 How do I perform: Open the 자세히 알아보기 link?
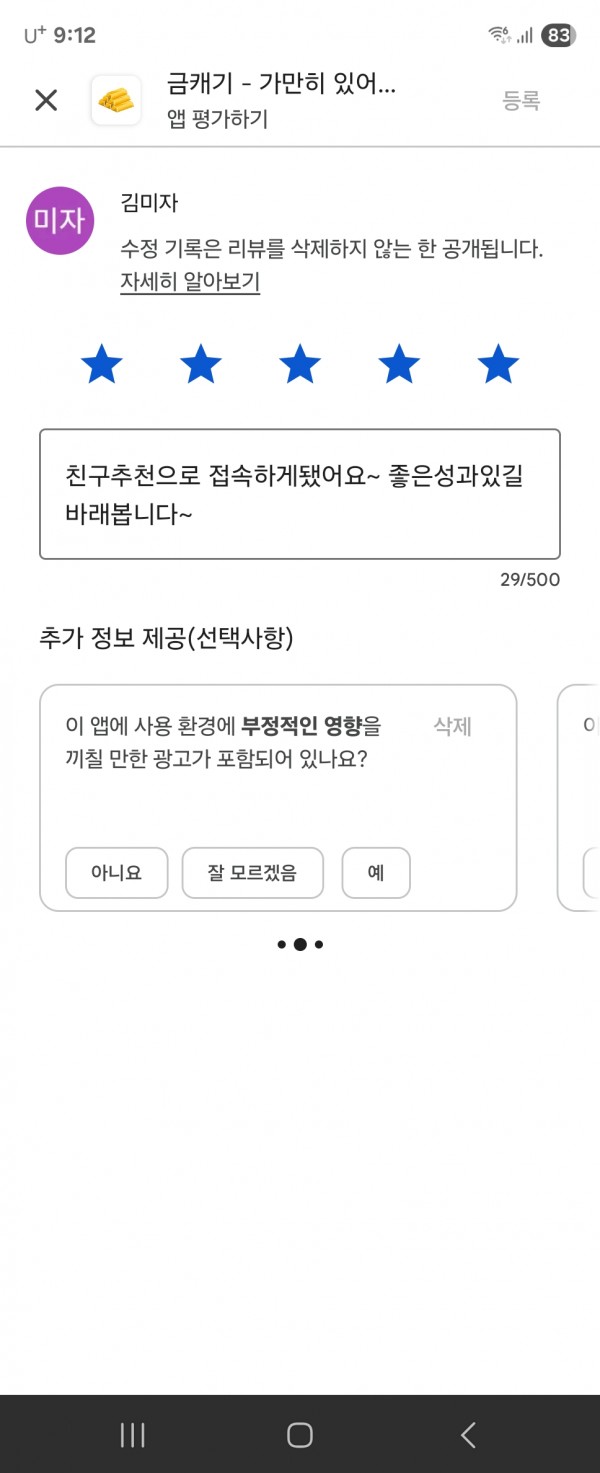(x=190, y=282)
